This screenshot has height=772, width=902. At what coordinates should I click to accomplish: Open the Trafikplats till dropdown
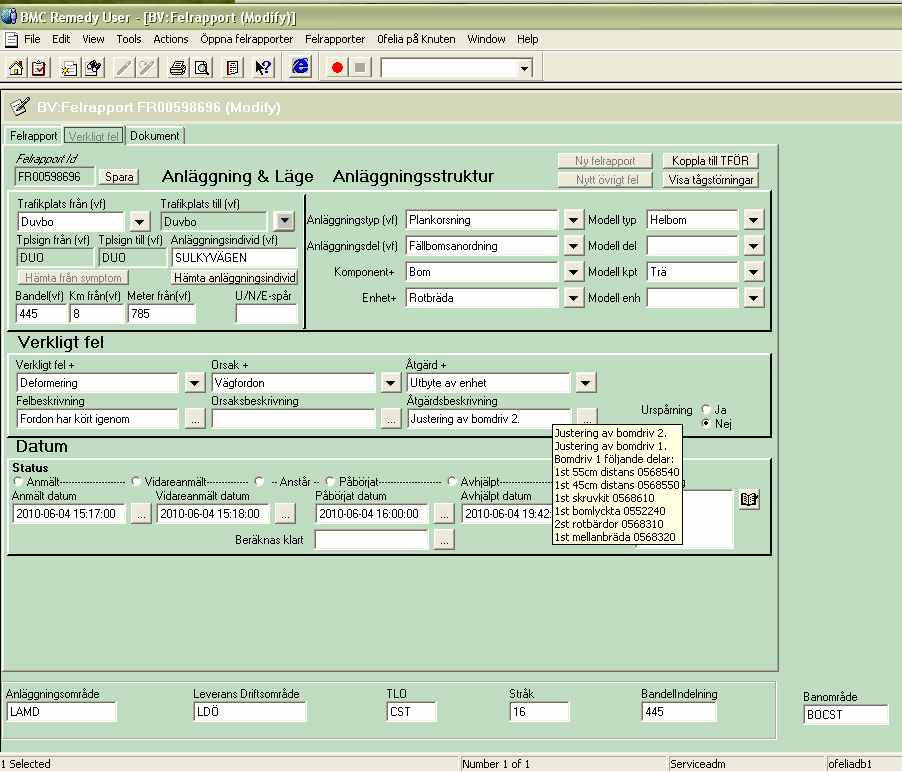[285, 221]
